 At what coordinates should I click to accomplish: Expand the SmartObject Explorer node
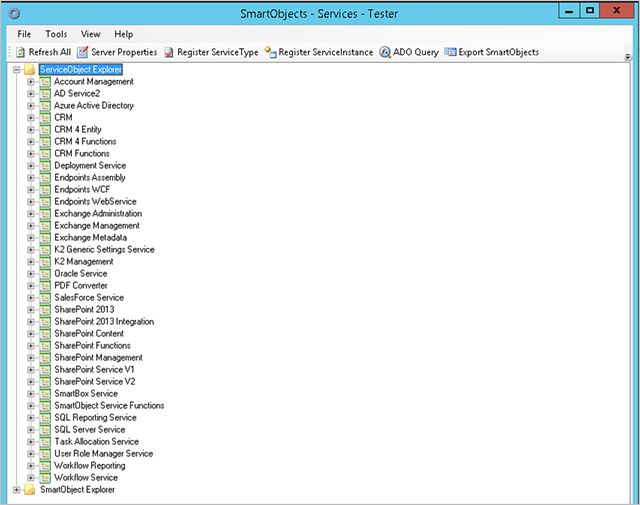16,489
